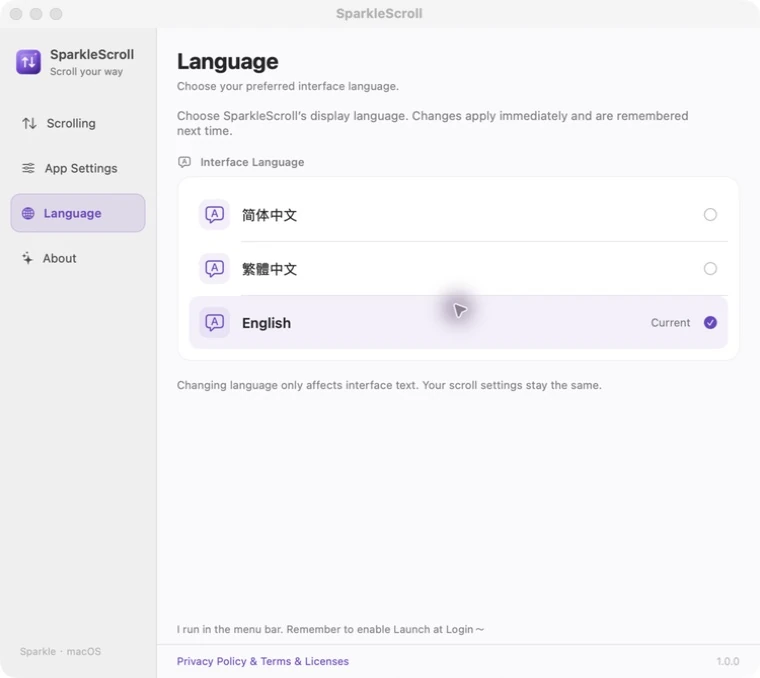Click the "I run in the menu bar" reminder text
Viewport: 760px width, 678px height.
click(x=330, y=629)
